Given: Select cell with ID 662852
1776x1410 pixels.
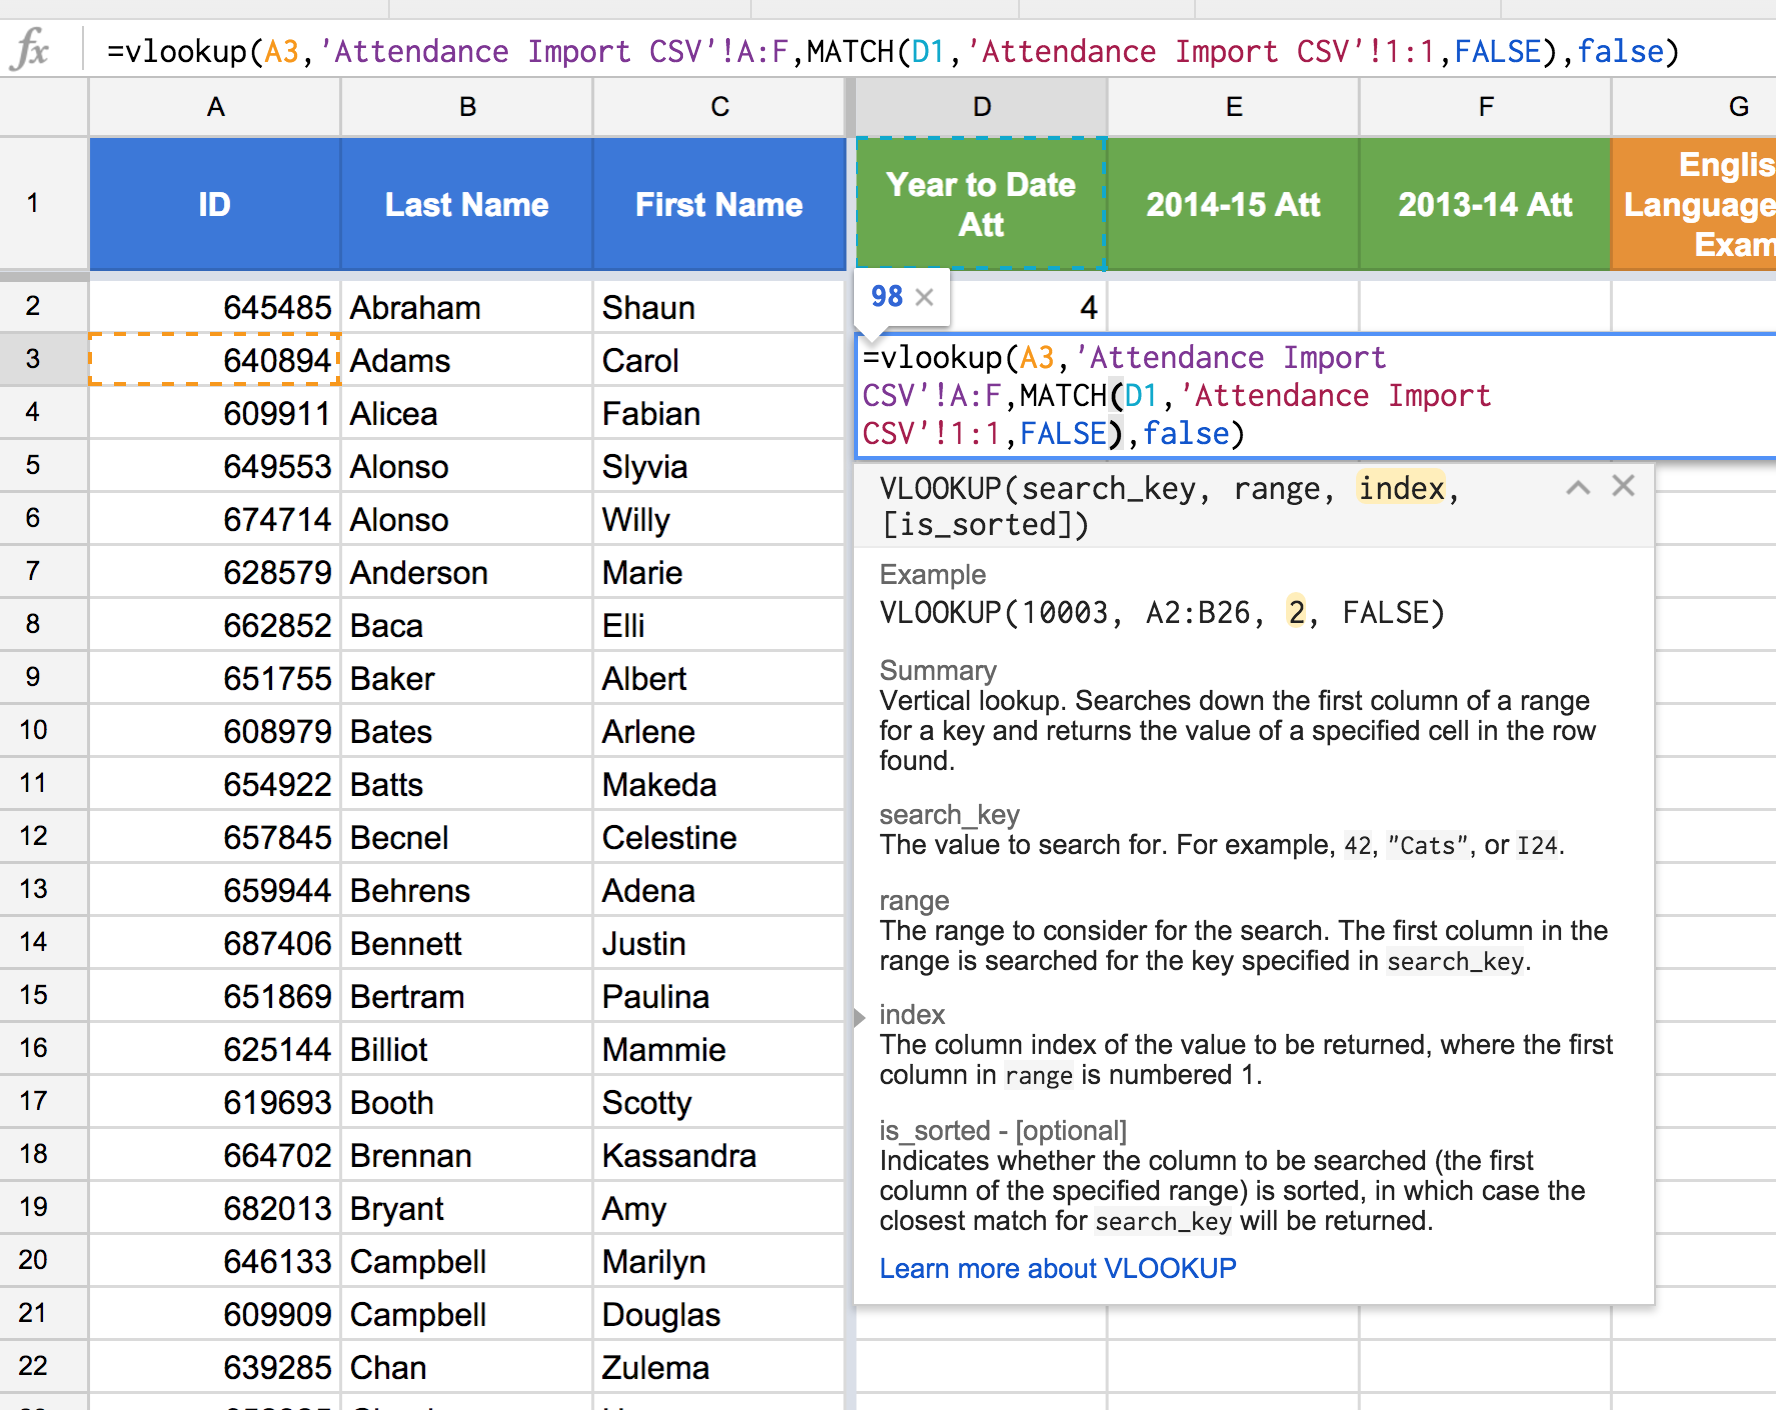Looking at the screenshot, I should click(215, 625).
